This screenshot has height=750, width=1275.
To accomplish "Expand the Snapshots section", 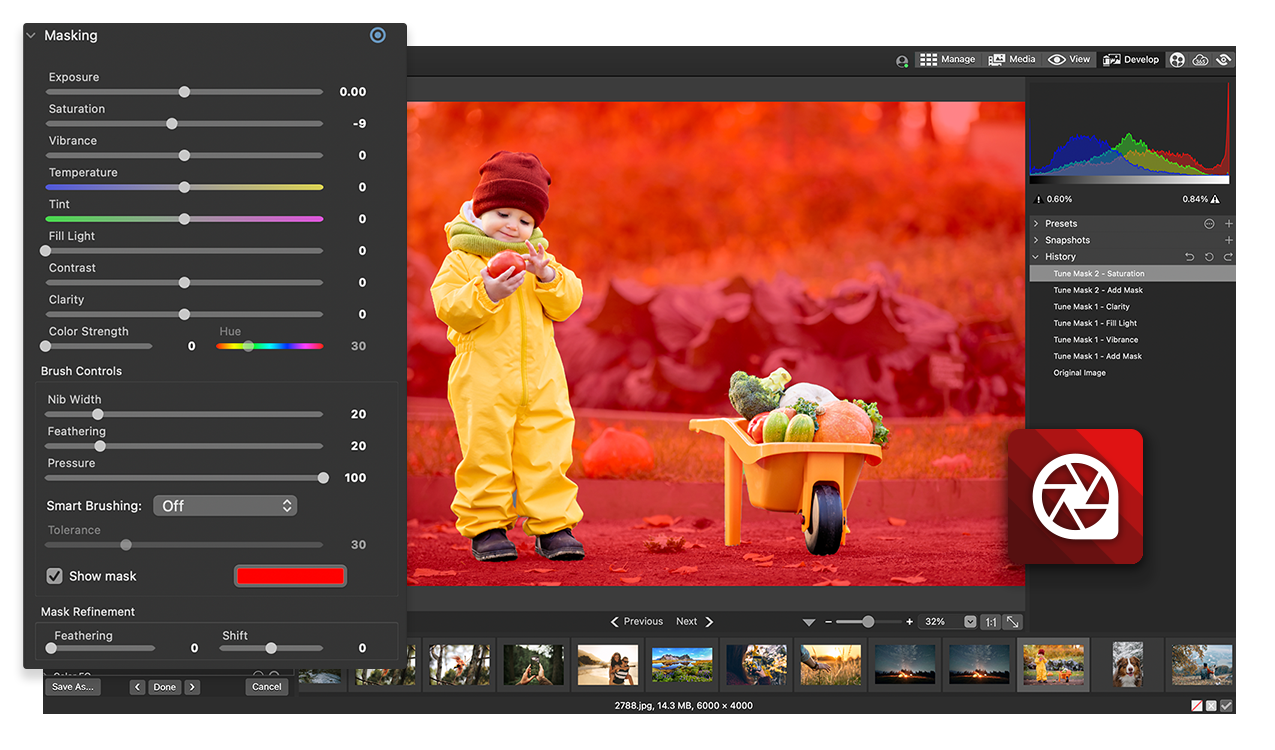I will [1036, 240].
